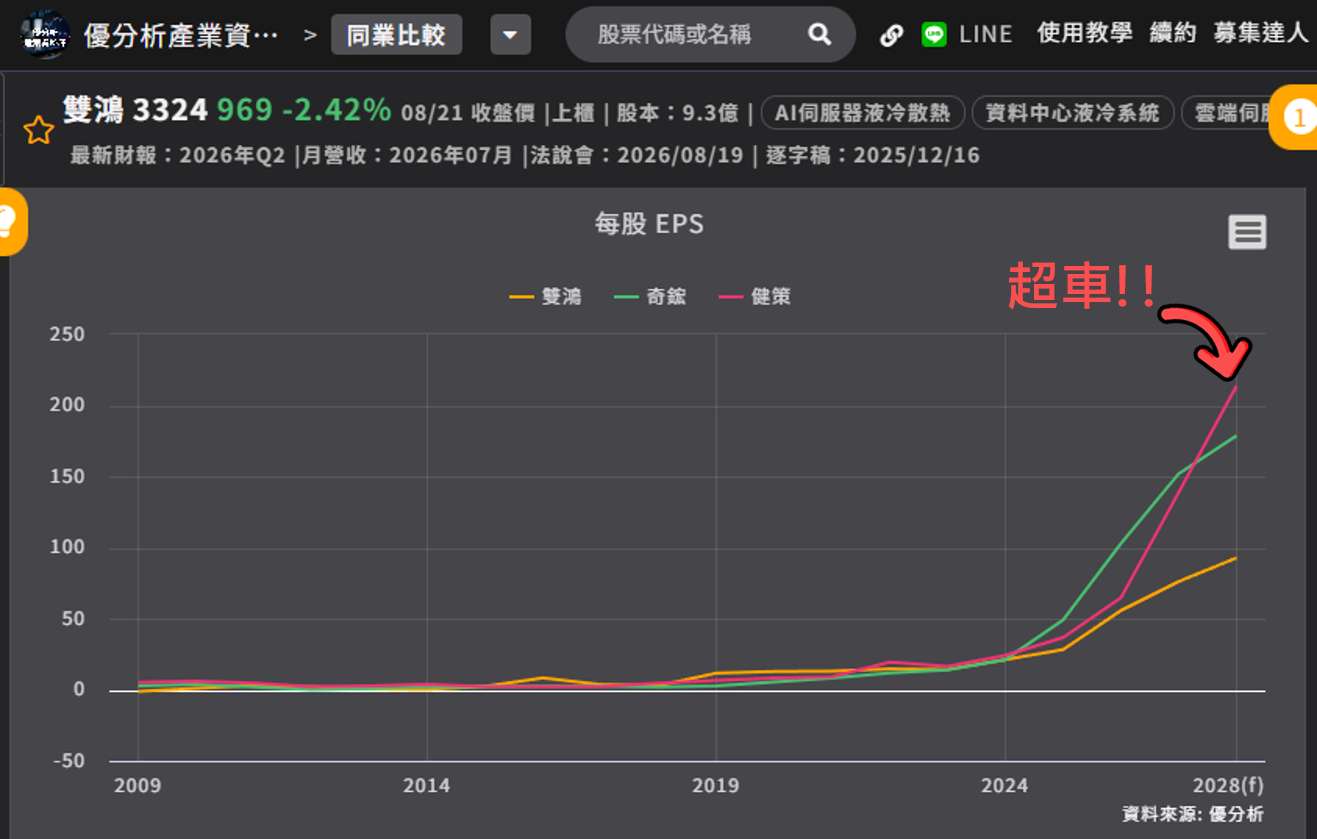The height and width of the screenshot is (839, 1317).
Task: Click the AI伺服器液冷散熱 tag
Action: point(863,113)
